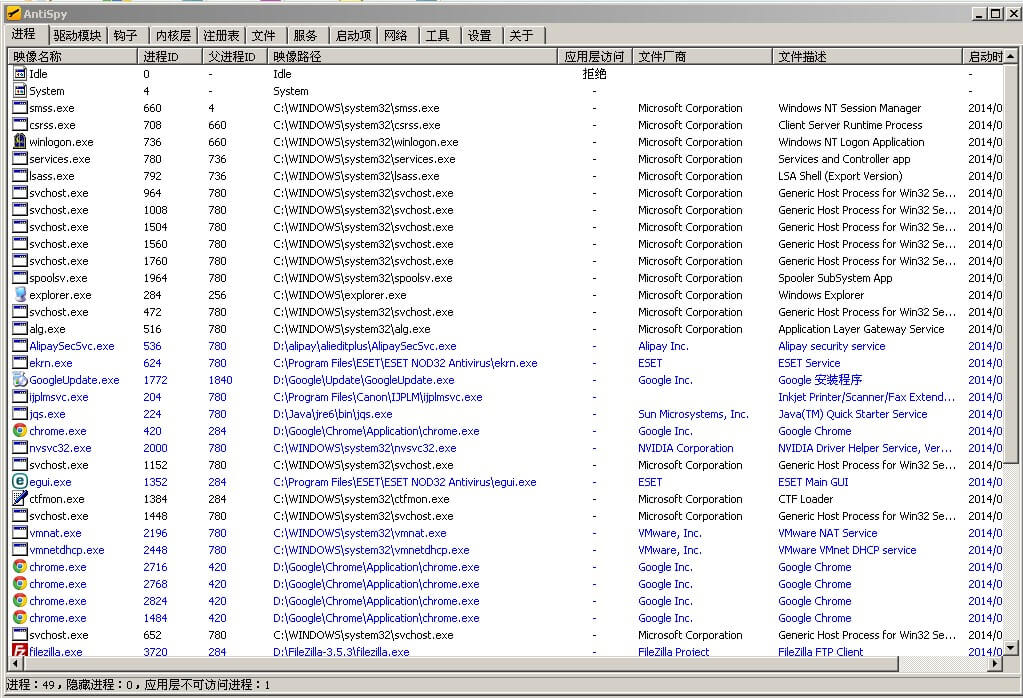Sort by the 父进程ID column header
1023x698 pixels.
tap(235, 57)
